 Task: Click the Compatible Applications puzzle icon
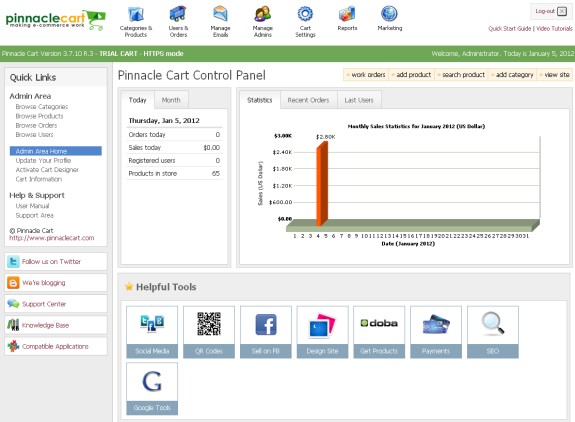tap(13, 346)
